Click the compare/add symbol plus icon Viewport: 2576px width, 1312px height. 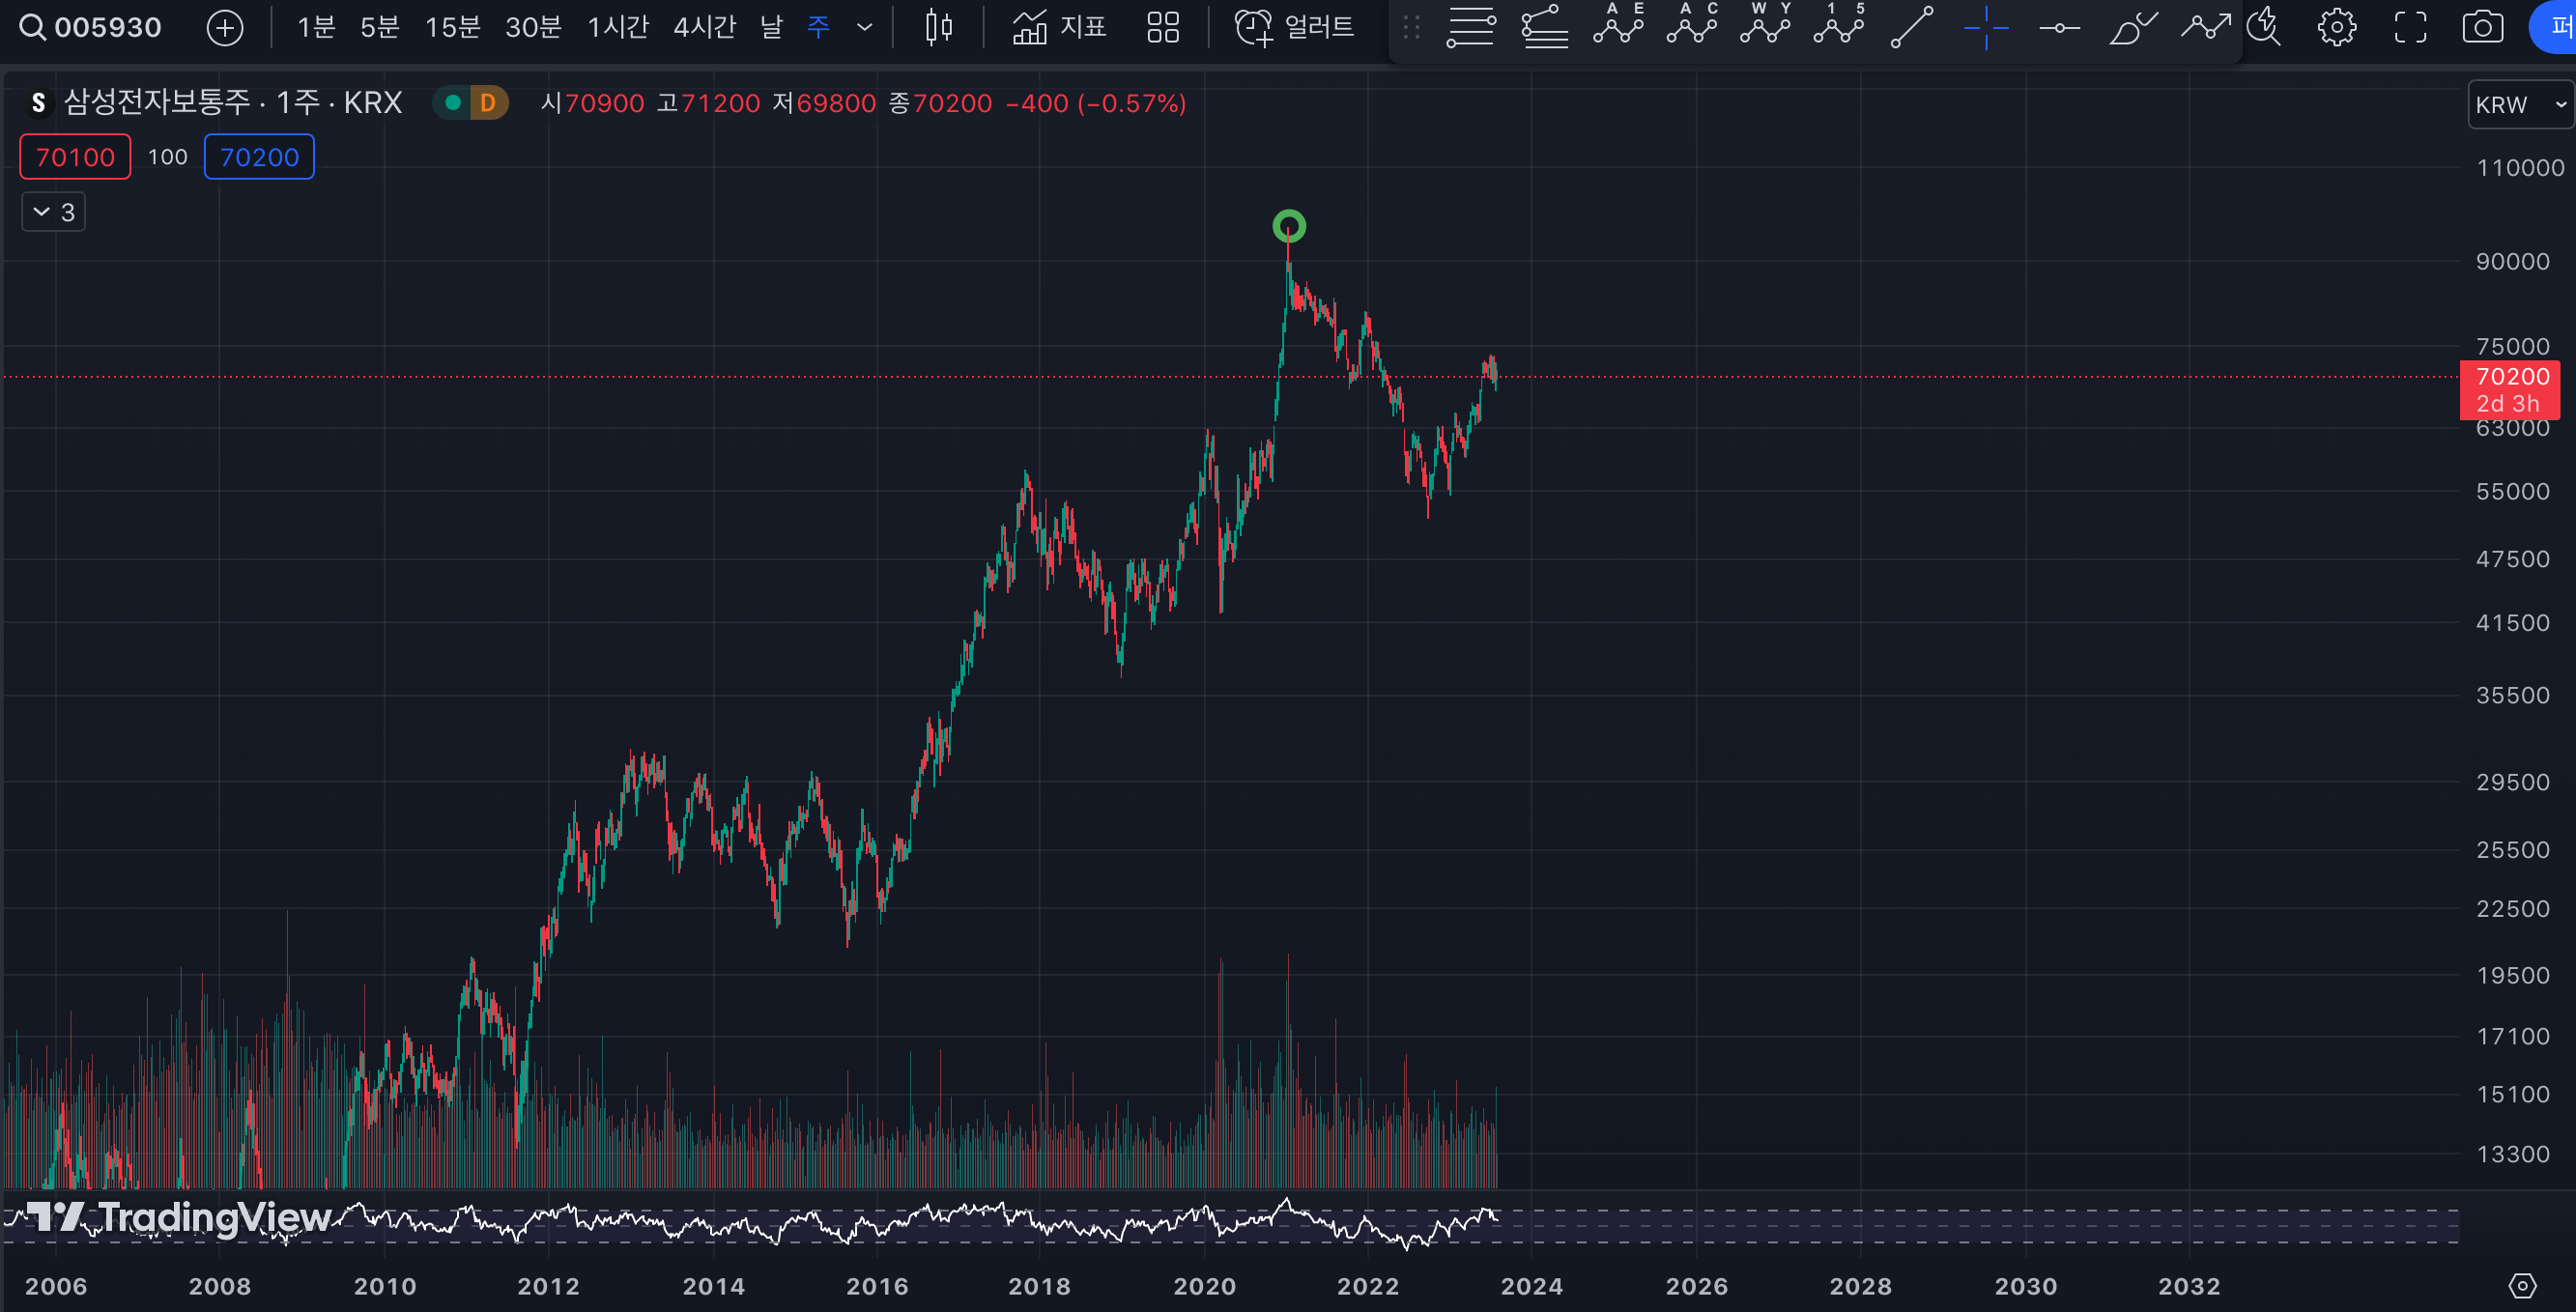tap(225, 27)
